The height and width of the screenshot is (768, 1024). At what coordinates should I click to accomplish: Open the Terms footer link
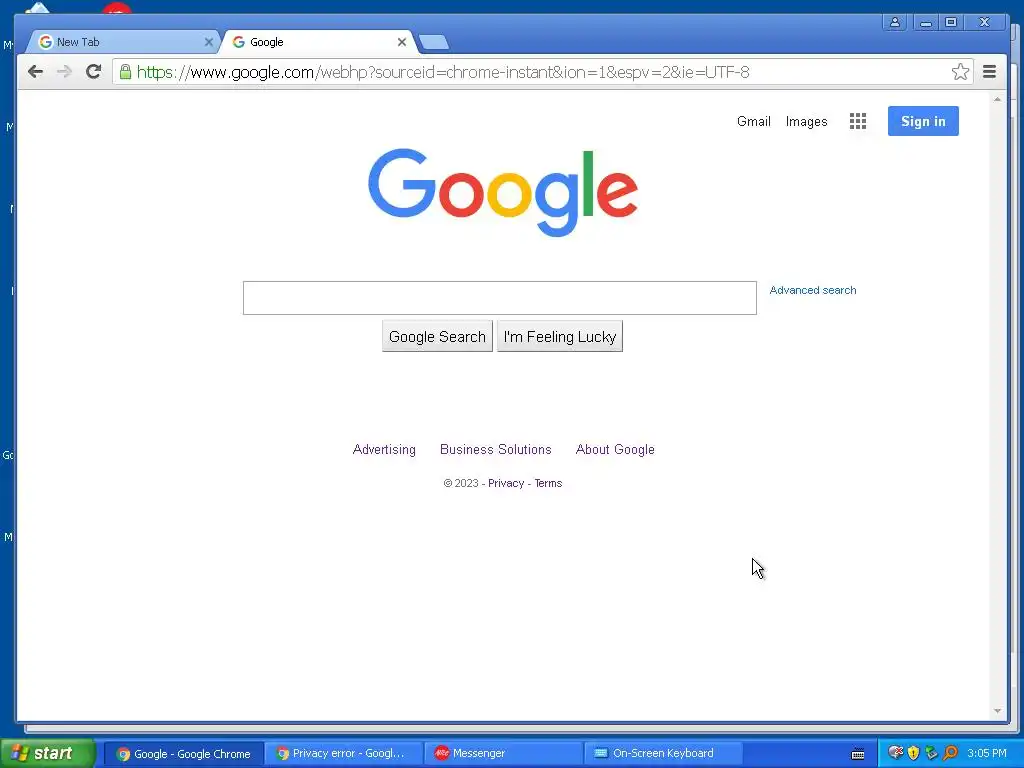click(548, 483)
